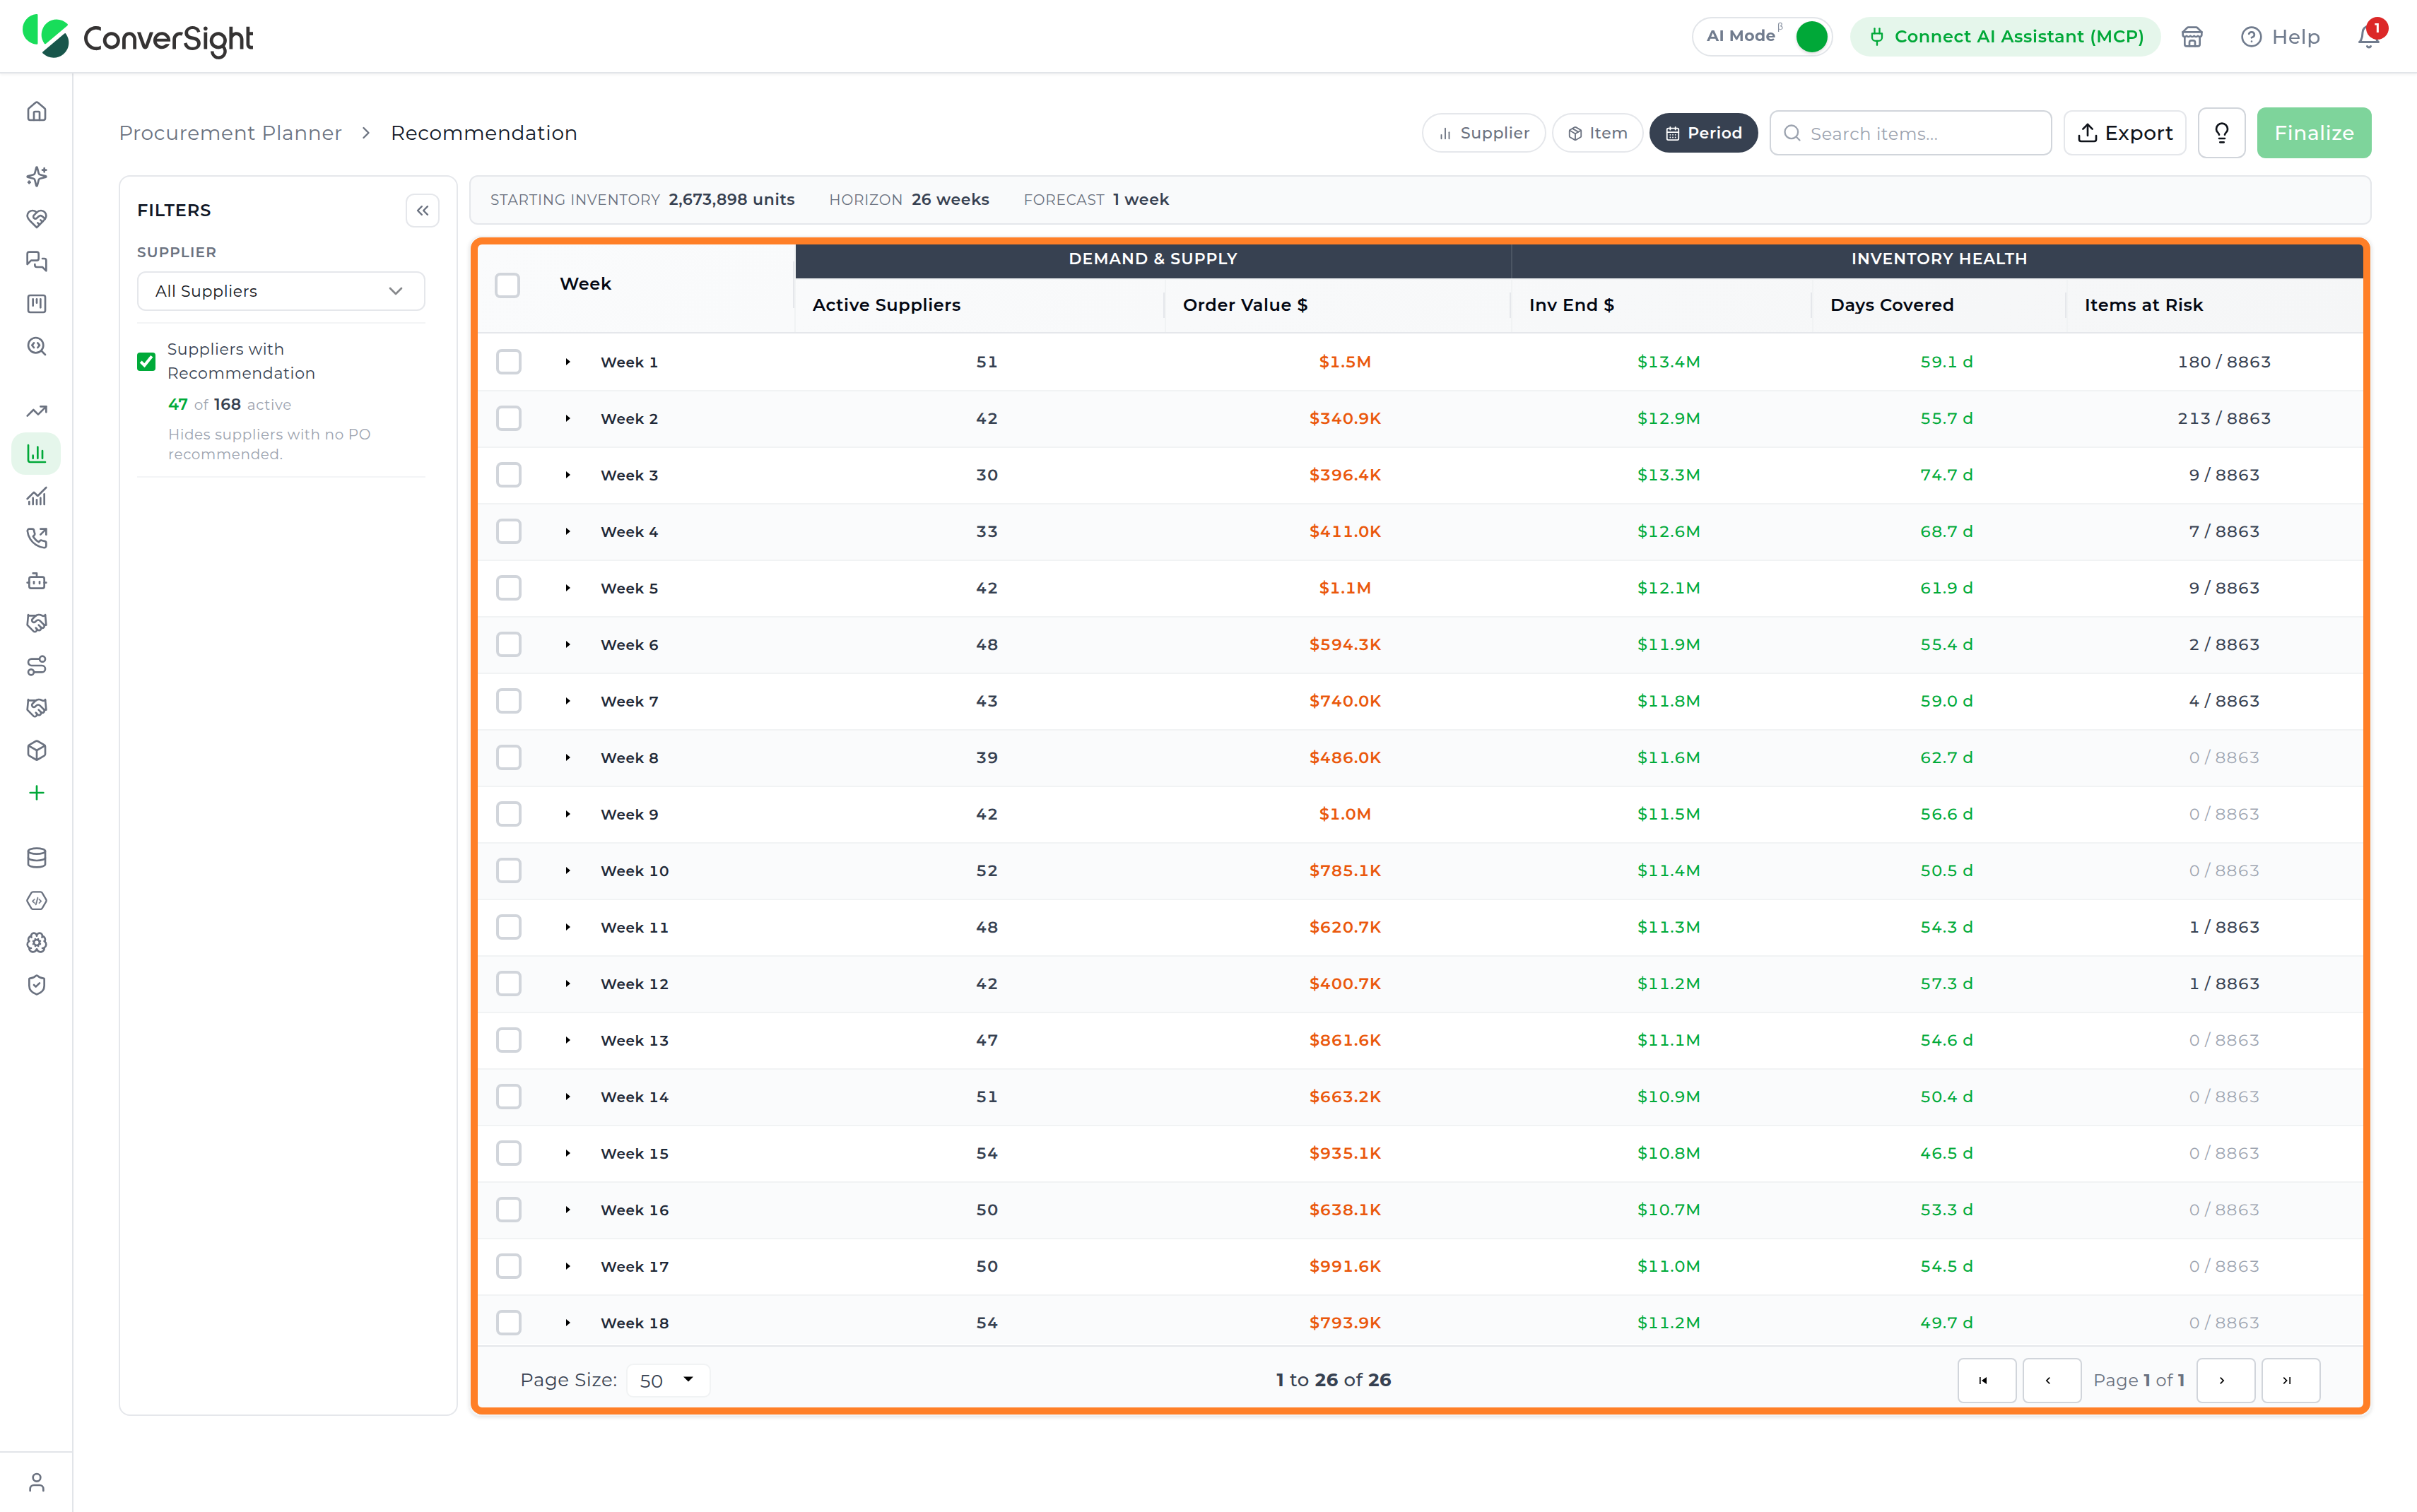Click the trending line sidebar icon

37,411
